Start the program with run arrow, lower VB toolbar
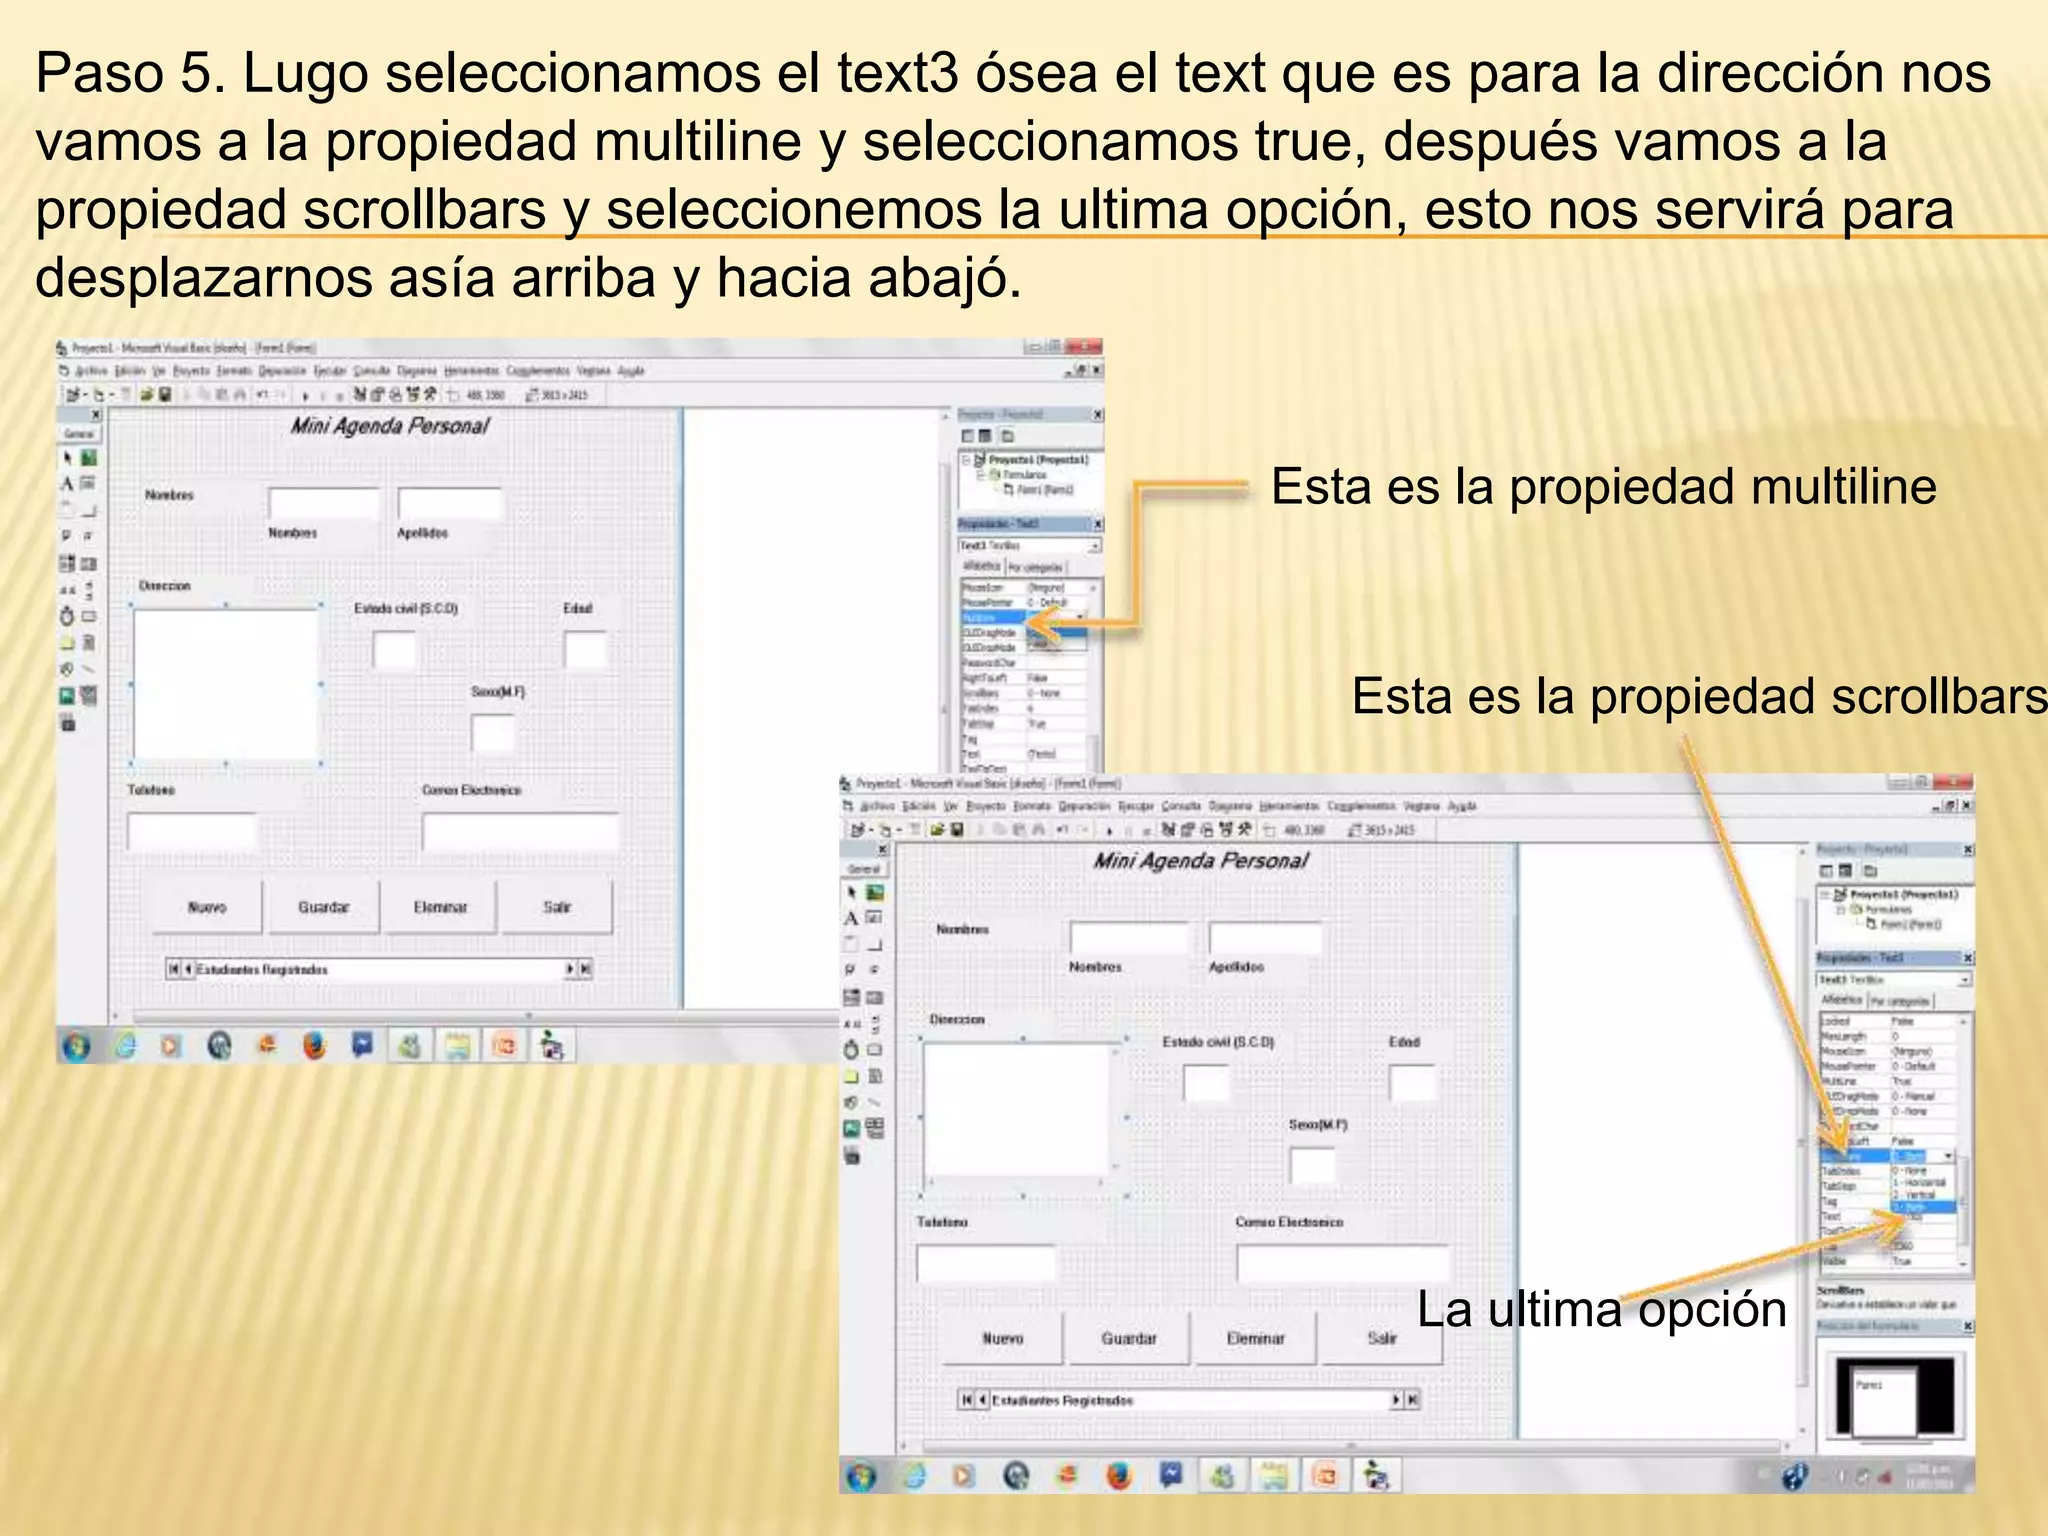Screen dimensions: 2048x1536 pyautogui.click(x=1110, y=830)
